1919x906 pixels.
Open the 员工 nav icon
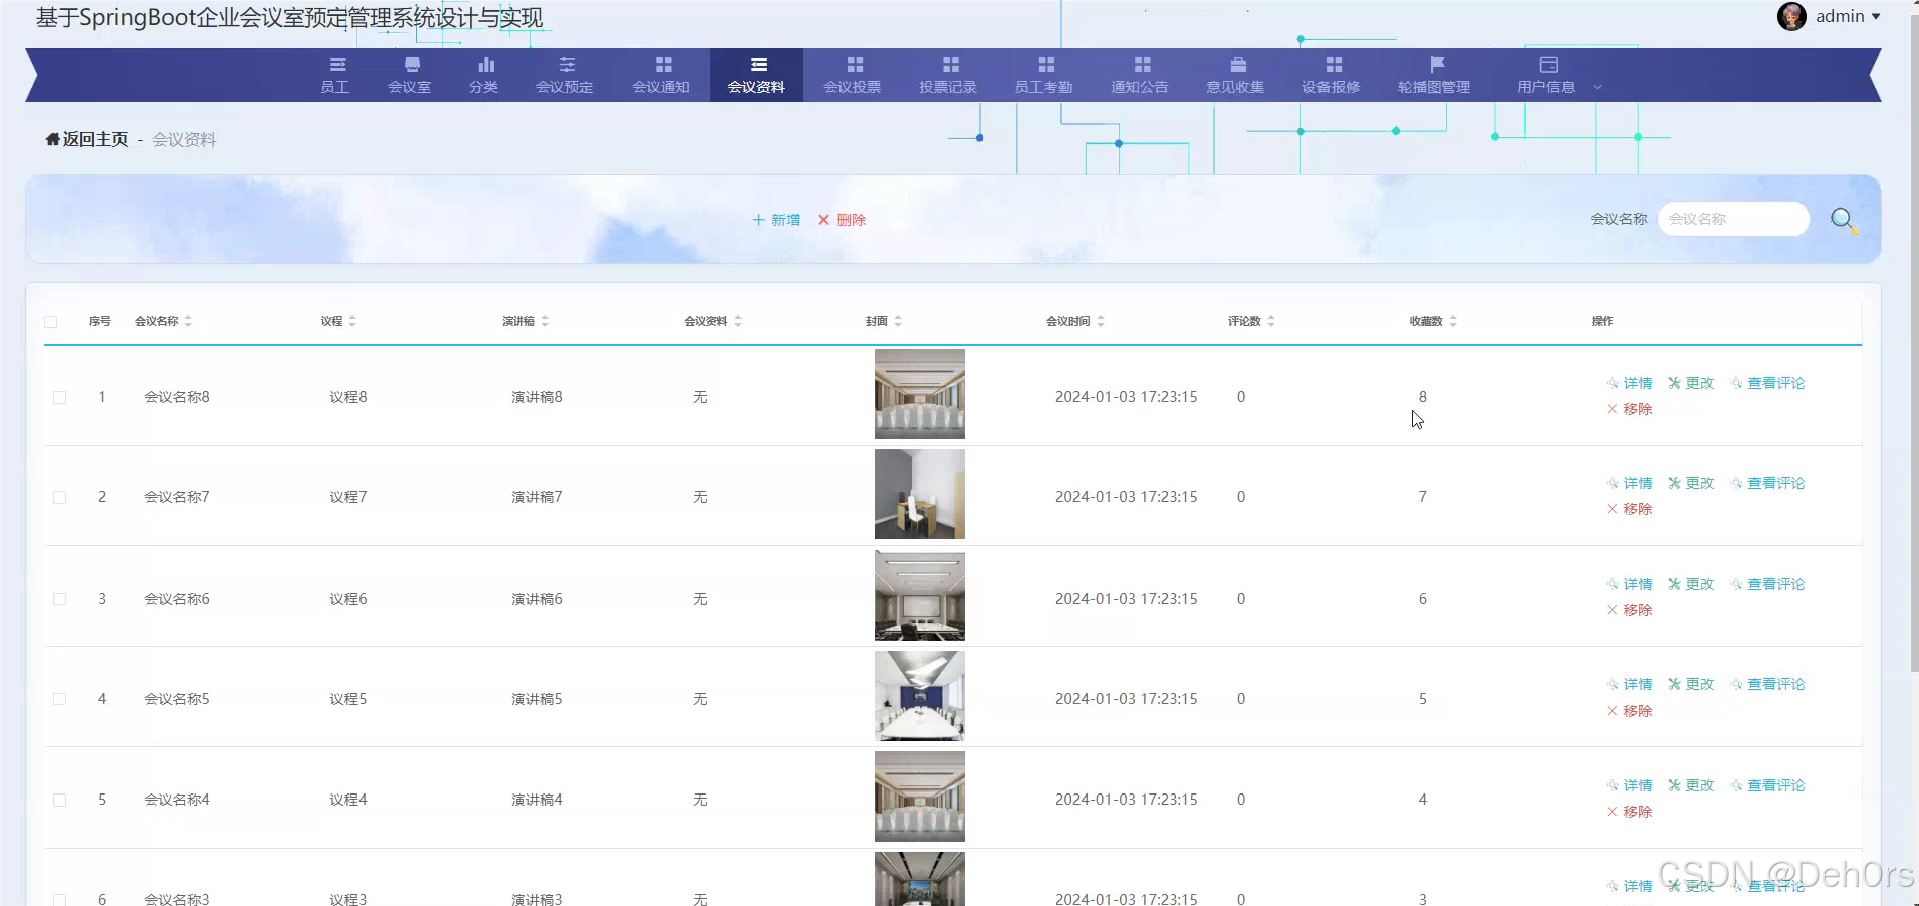pyautogui.click(x=337, y=65)
